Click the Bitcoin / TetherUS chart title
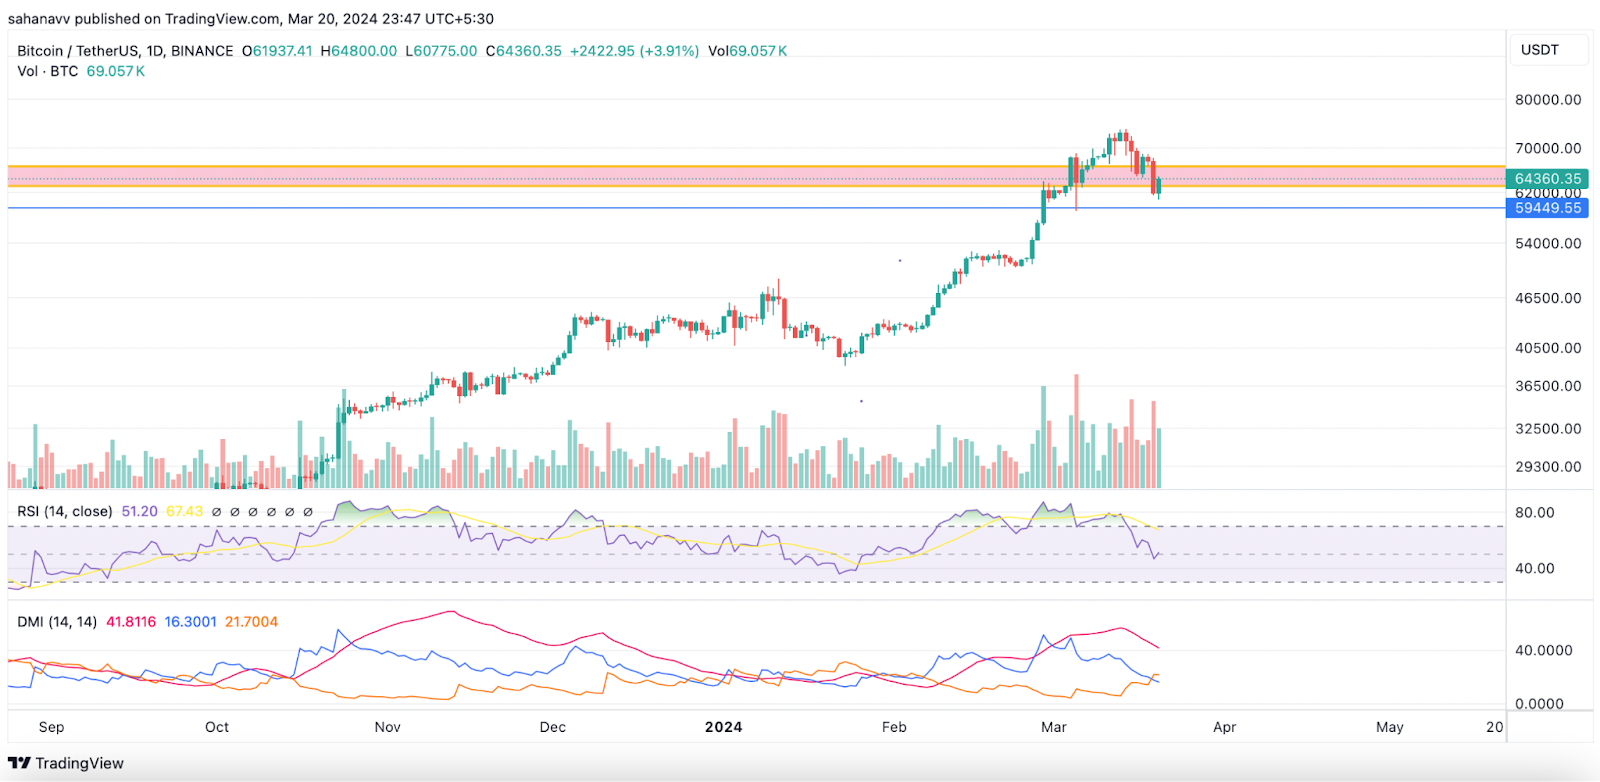 125,51
